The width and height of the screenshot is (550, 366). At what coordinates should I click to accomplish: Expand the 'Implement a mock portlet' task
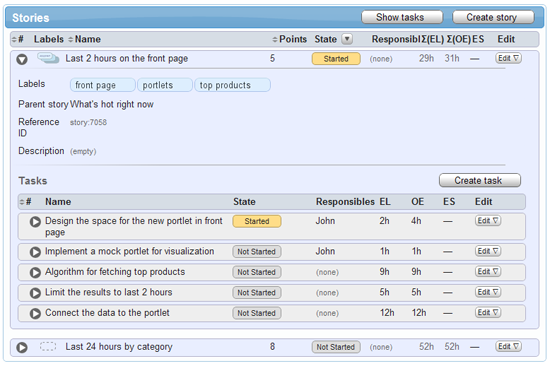35,252
